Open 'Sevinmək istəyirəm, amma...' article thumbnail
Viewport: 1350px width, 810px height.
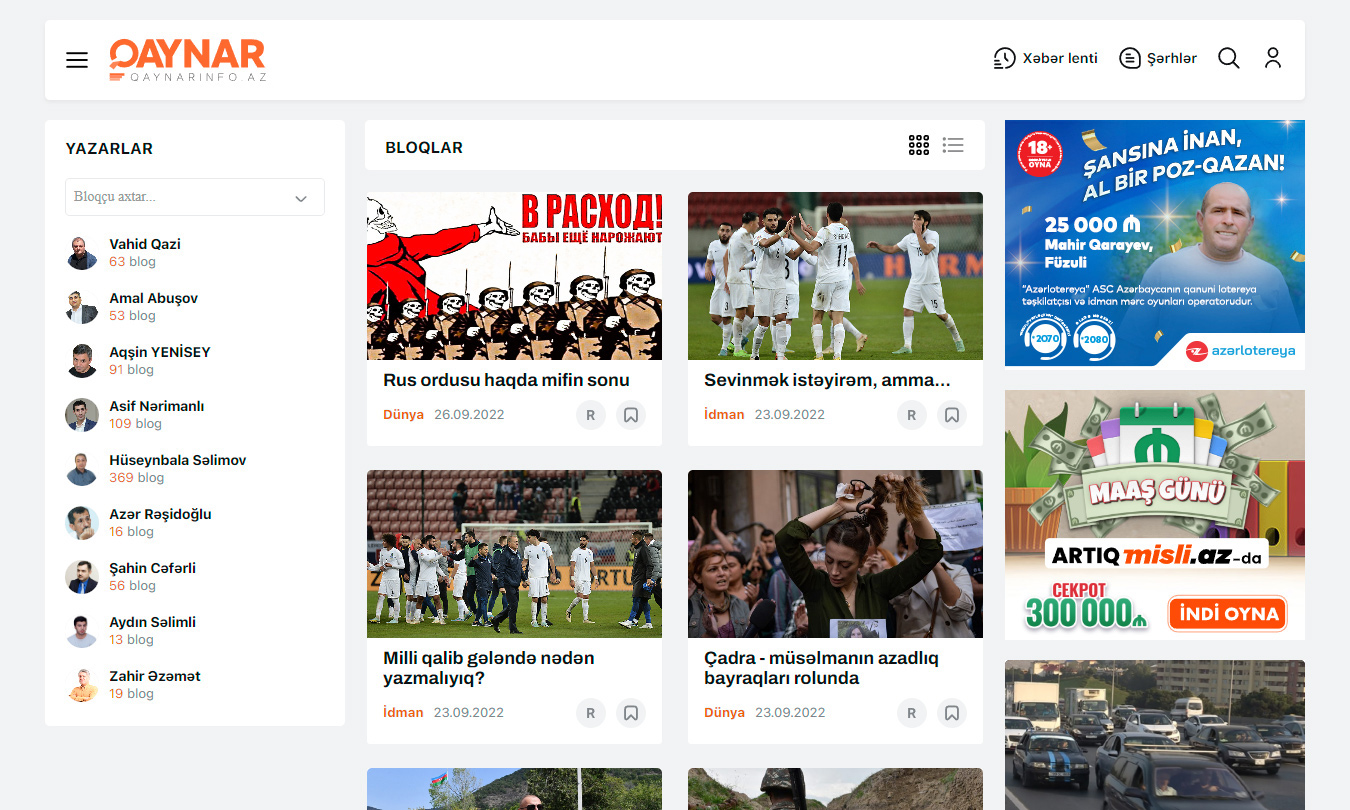835,276
